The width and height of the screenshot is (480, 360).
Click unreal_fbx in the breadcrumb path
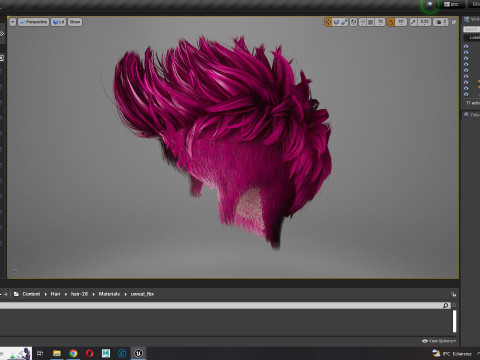click(142, 294)
